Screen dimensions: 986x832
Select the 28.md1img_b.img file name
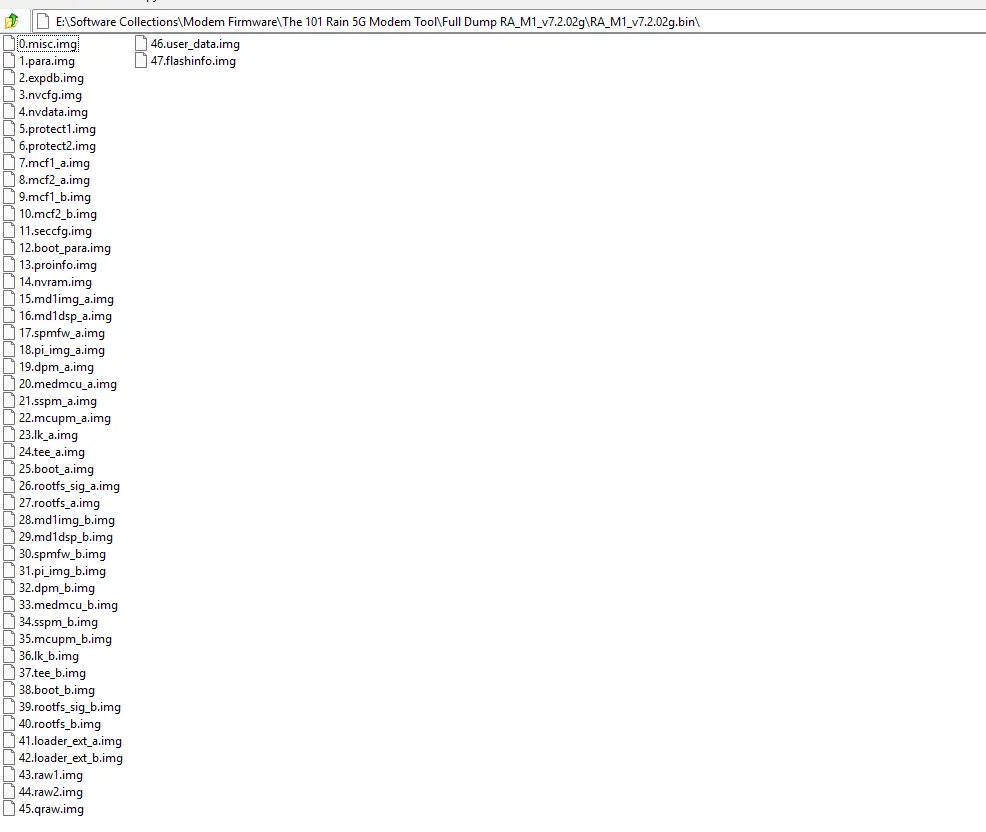67,519
